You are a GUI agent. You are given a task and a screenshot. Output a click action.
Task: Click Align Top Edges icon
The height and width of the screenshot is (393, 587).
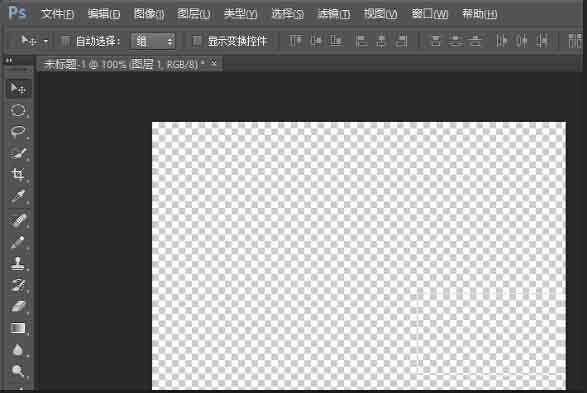tap(295, 41)
